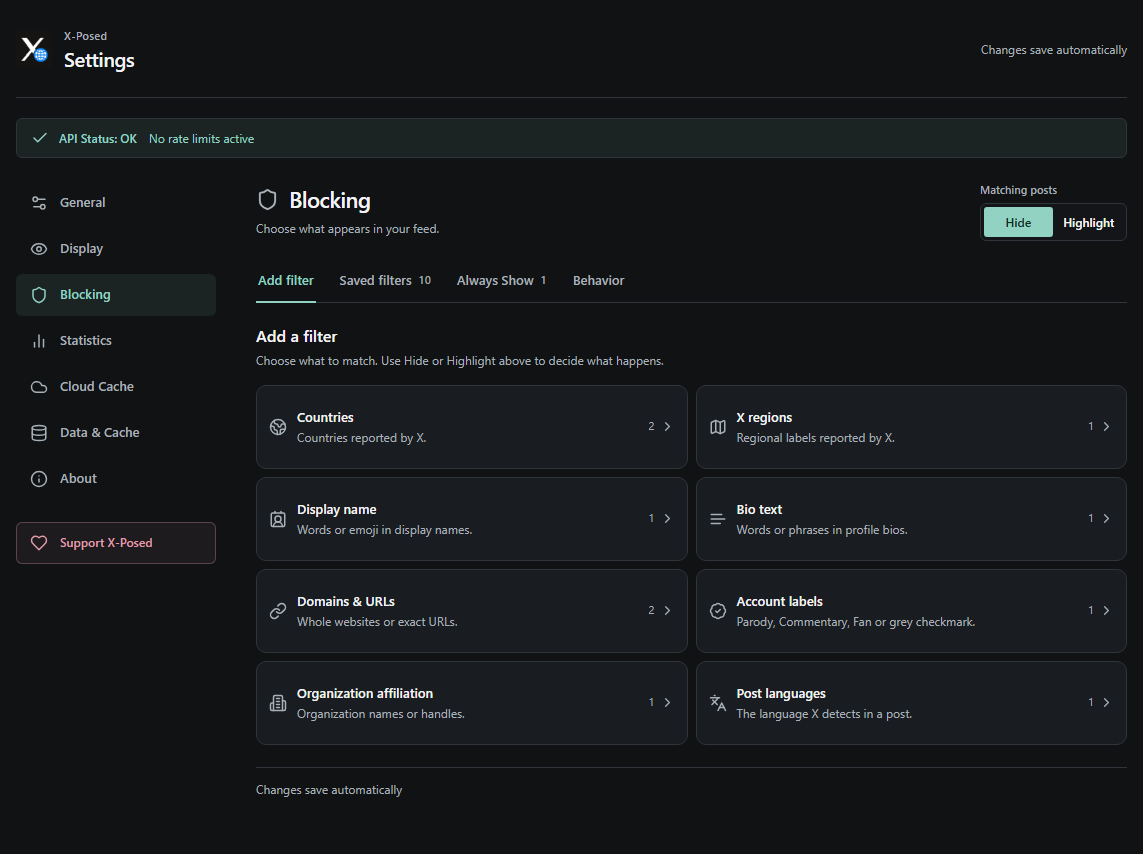The width and height of the screenshot is (1143, 854).
Task: Click the Countries count number 2
Action: (x=651, y=426)
